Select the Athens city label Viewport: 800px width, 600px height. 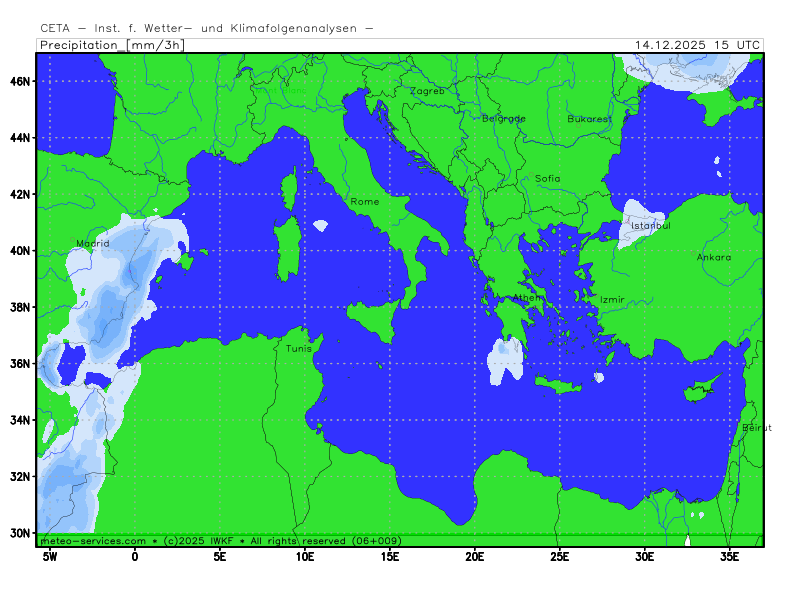[528, 297]
